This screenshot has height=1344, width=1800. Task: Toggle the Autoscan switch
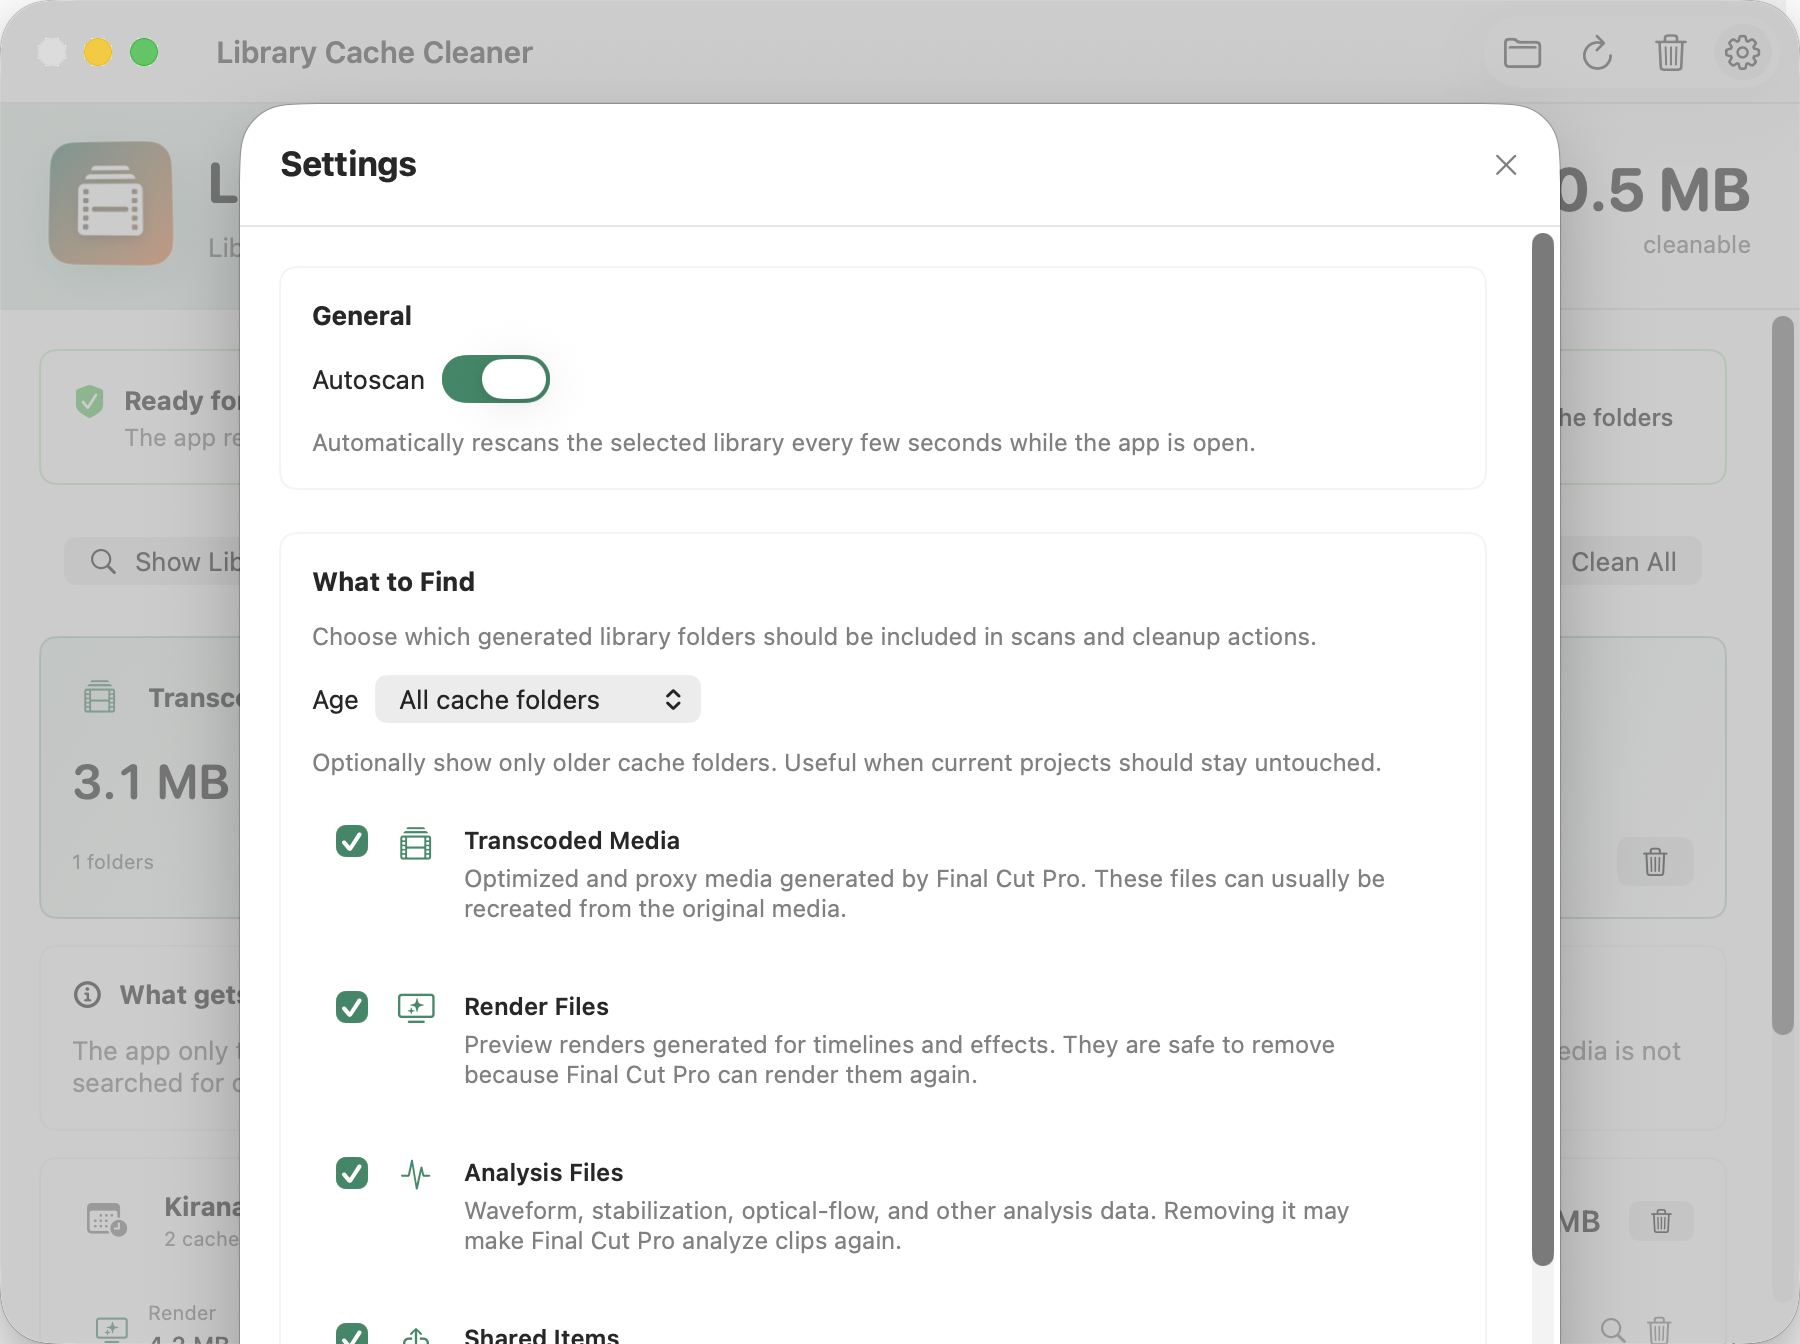[496, 380]
